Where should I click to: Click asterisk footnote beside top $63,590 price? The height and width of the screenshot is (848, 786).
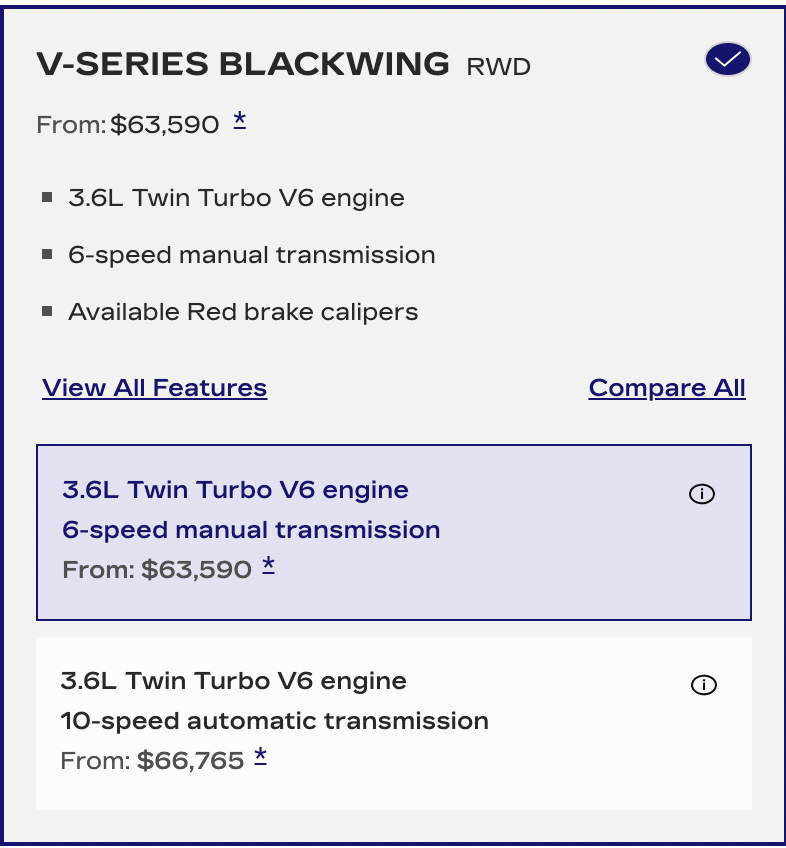(x=240, y=121)
